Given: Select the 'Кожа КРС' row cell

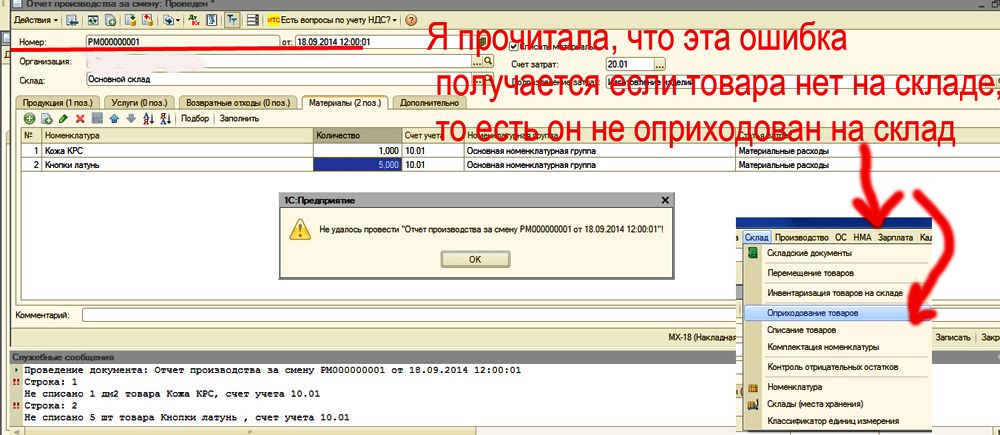Looking at the screenshot, I should 177,152.
